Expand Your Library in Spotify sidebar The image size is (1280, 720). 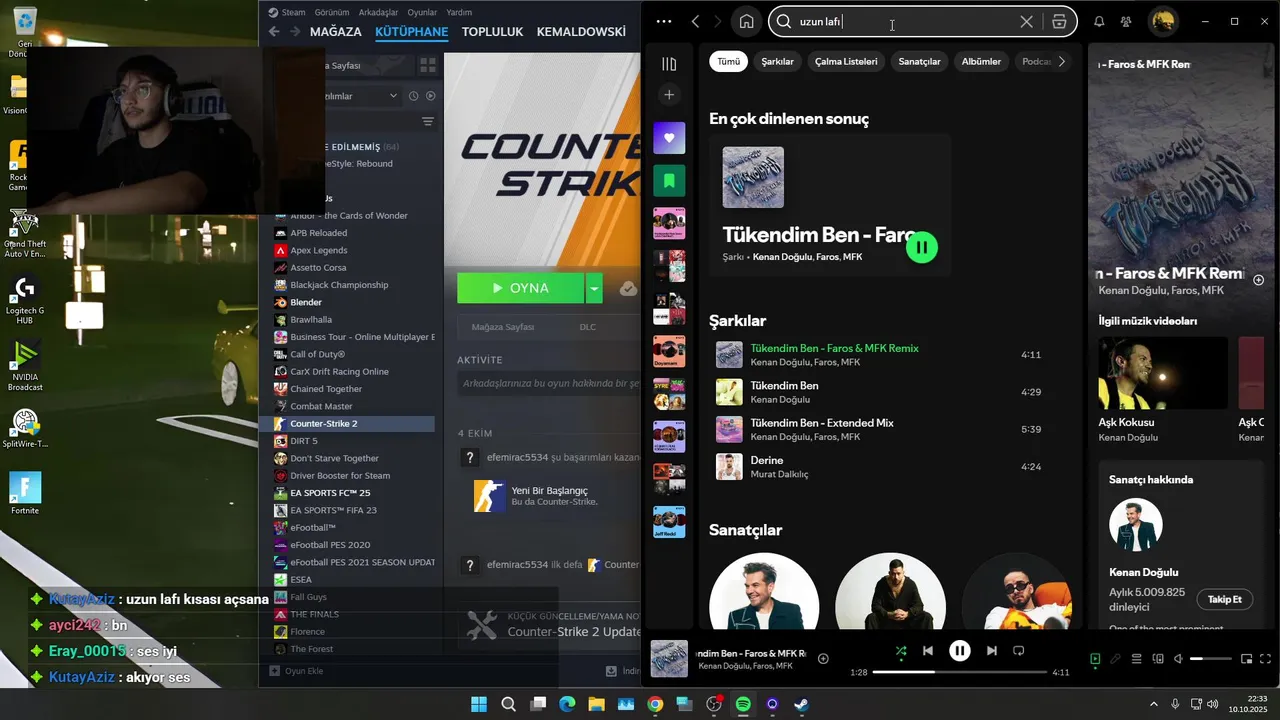[669, 64]
